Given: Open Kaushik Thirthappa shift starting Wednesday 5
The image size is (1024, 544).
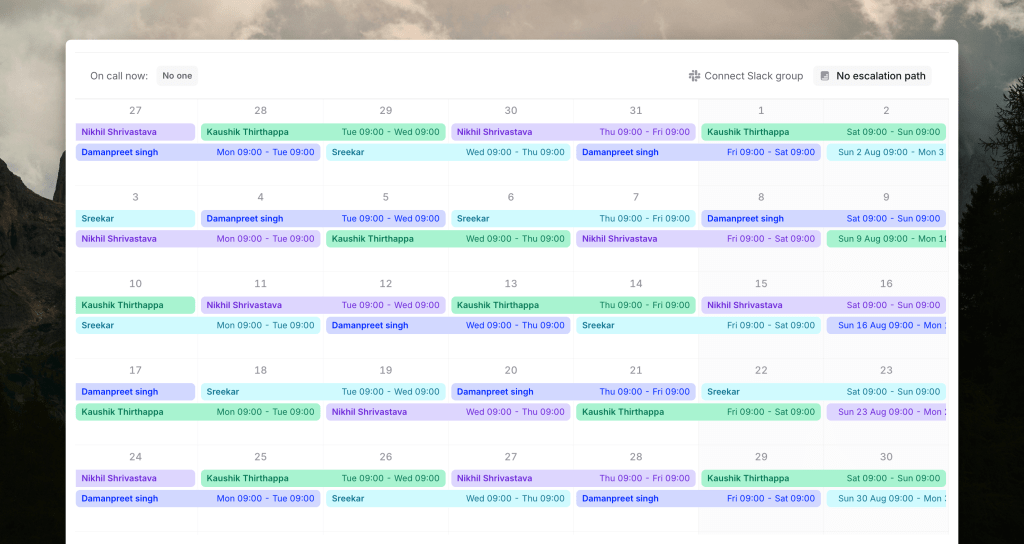Looking at the screenshot, I should point(448,239).
